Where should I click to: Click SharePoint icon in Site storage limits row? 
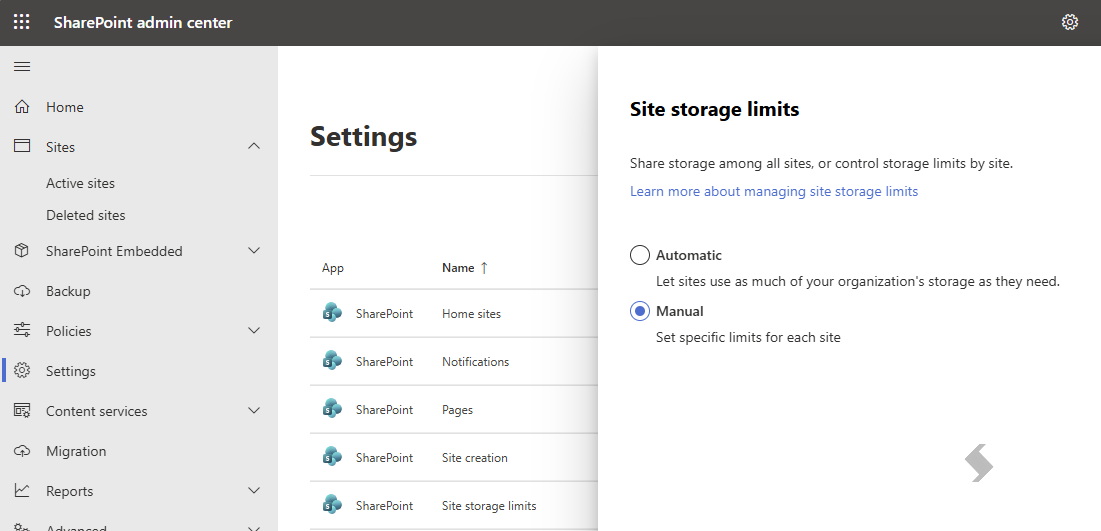pos(331,505)
